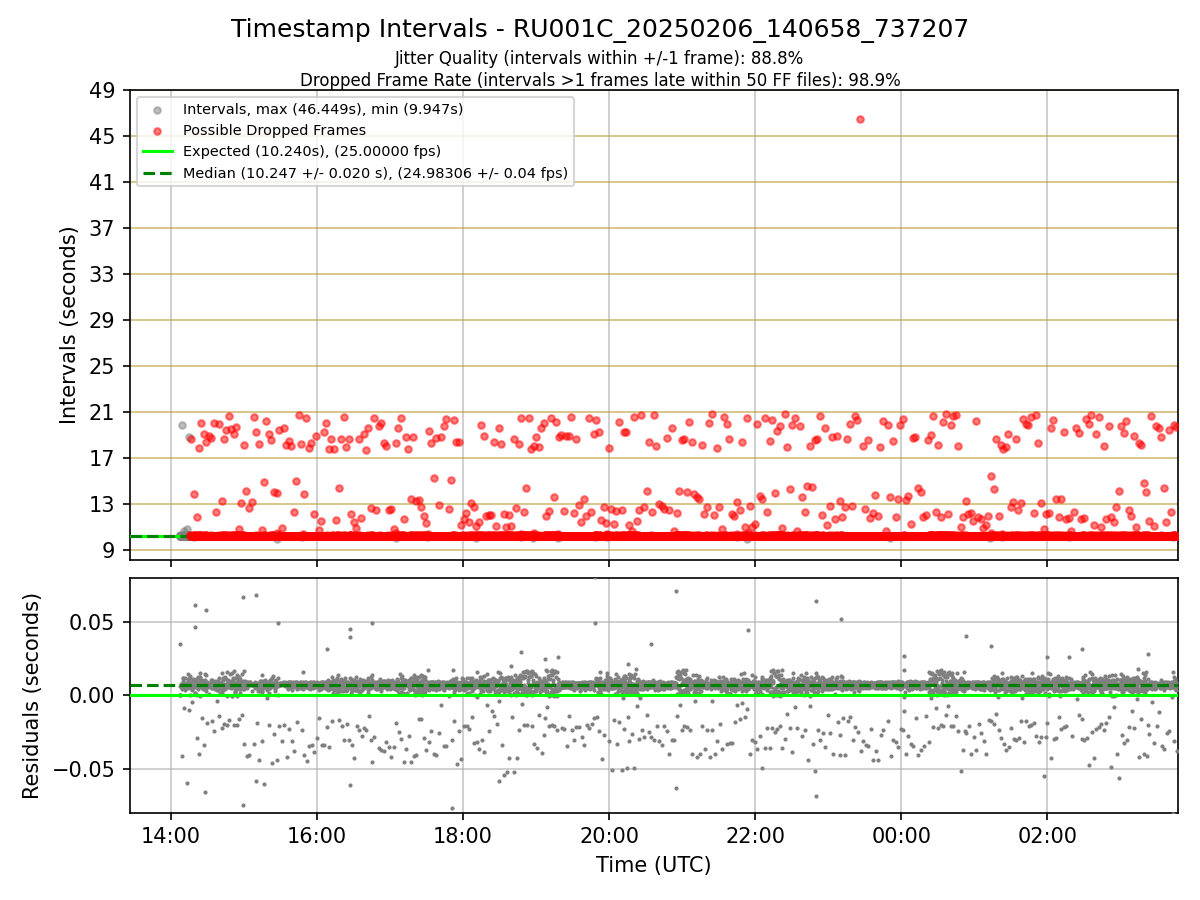1200x900 pixels.
Task: Click the 'Time (UTC)' x-axis label
Action: [x=653, y=865]
